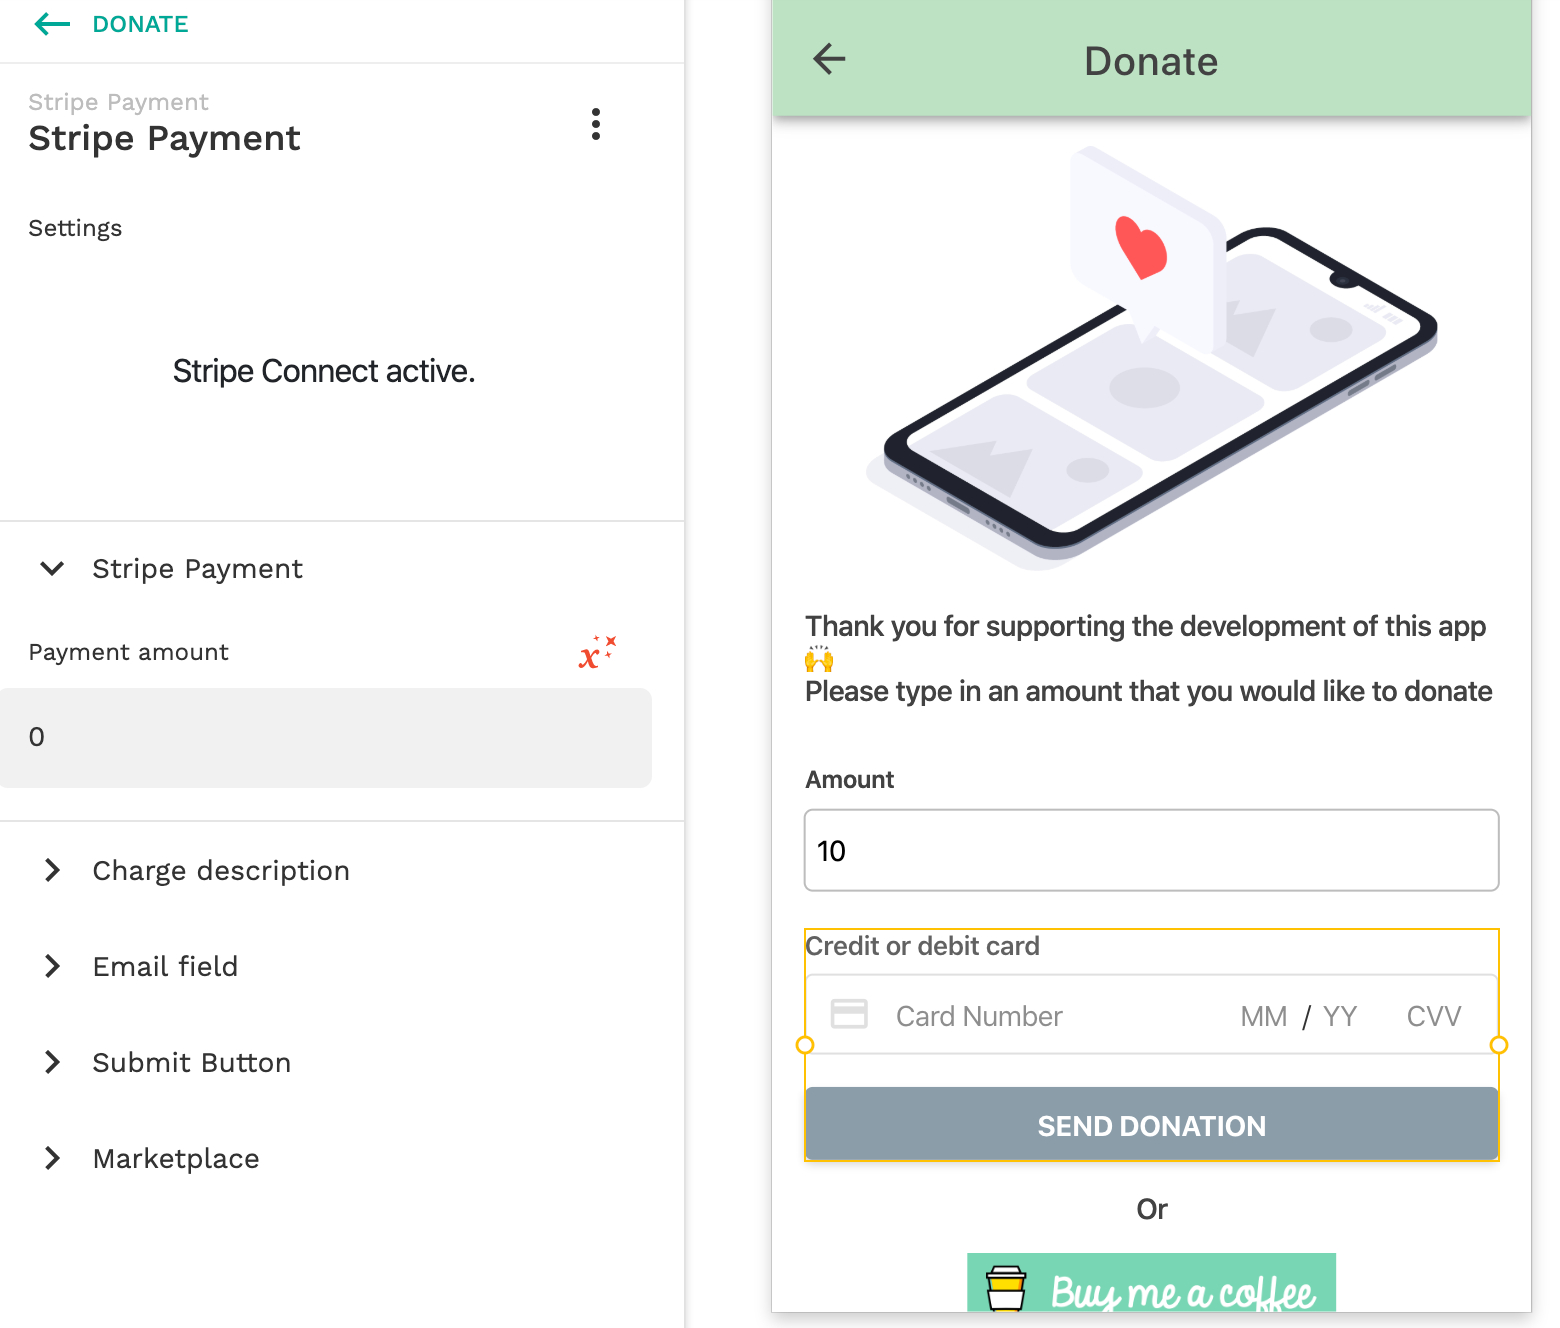Viewport: 1560px width, 1328px height.
Task: Collapse the Stripe Payment section
Action: tap(52, 569)
